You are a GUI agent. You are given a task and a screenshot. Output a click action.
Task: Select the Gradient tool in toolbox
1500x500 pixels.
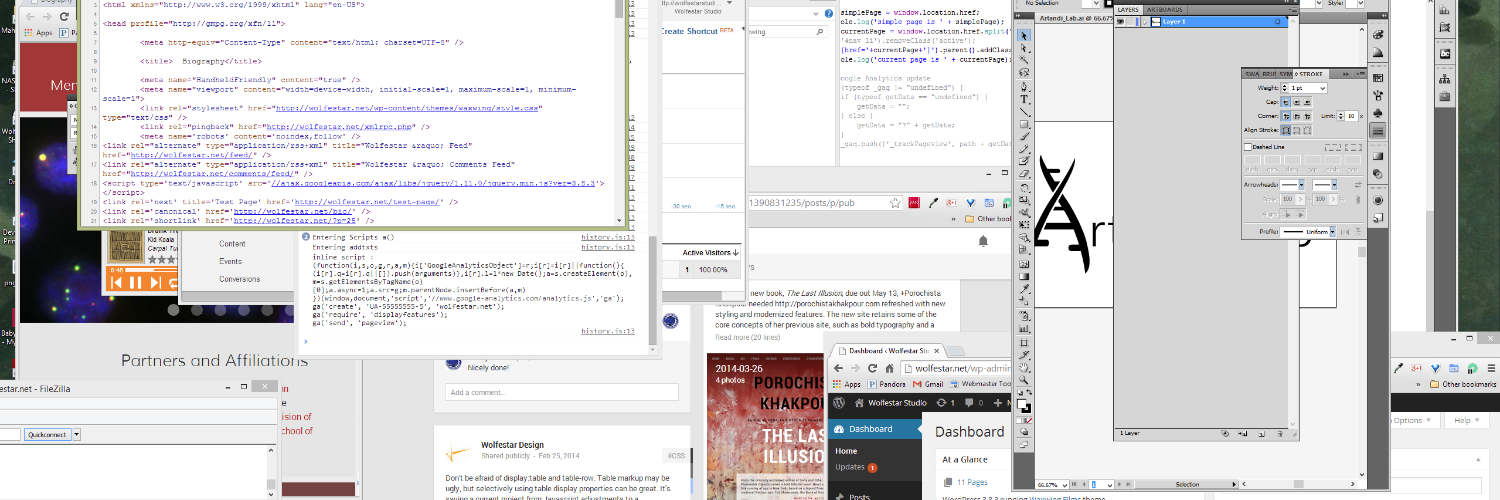(x=1025, y=276)
